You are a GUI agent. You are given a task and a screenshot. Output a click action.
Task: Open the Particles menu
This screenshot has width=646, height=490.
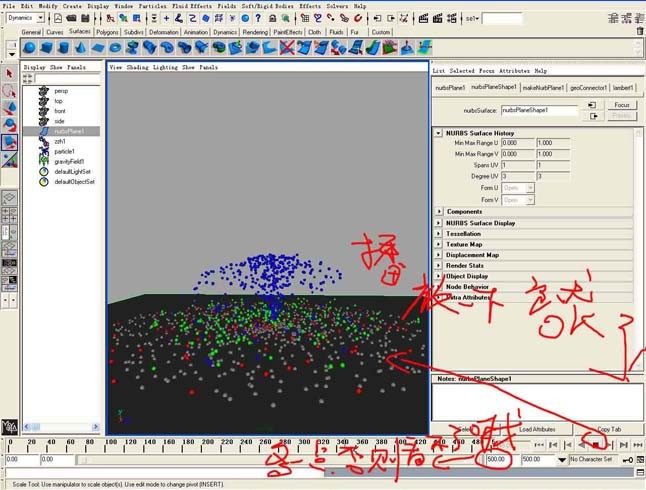(x=152, y=6)
